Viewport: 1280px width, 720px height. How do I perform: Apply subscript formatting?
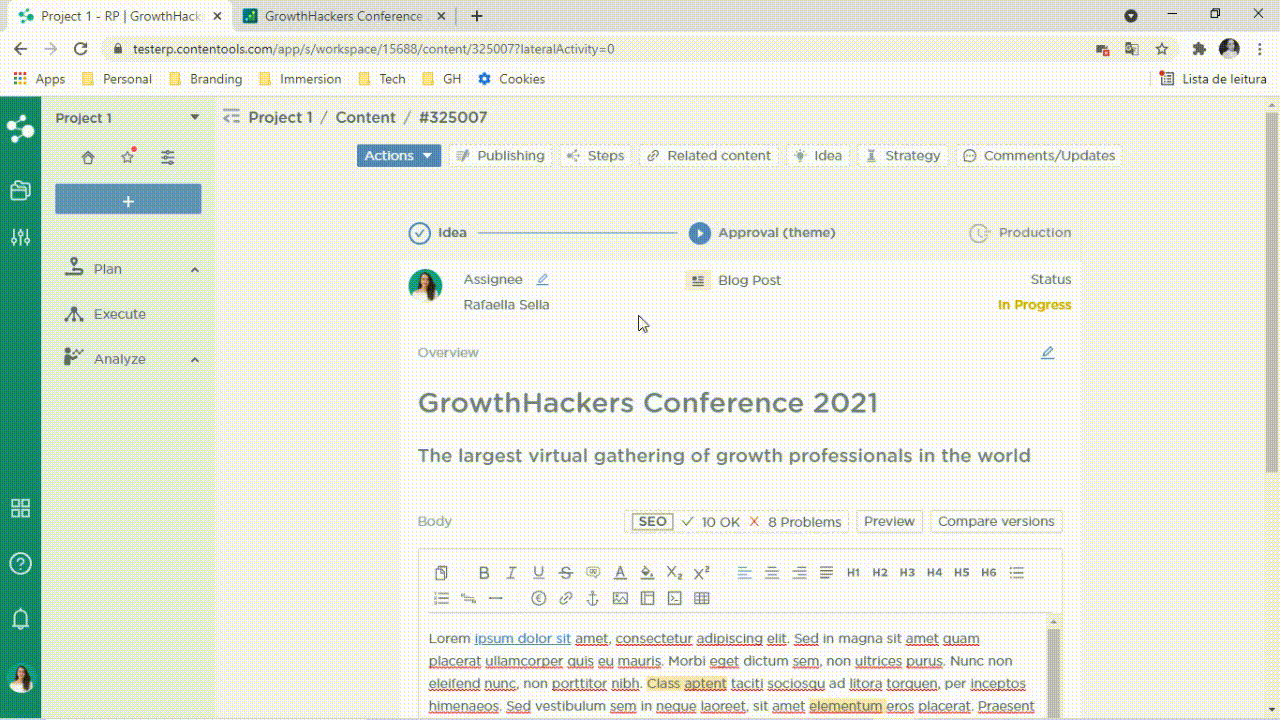[x=674, y=573]
